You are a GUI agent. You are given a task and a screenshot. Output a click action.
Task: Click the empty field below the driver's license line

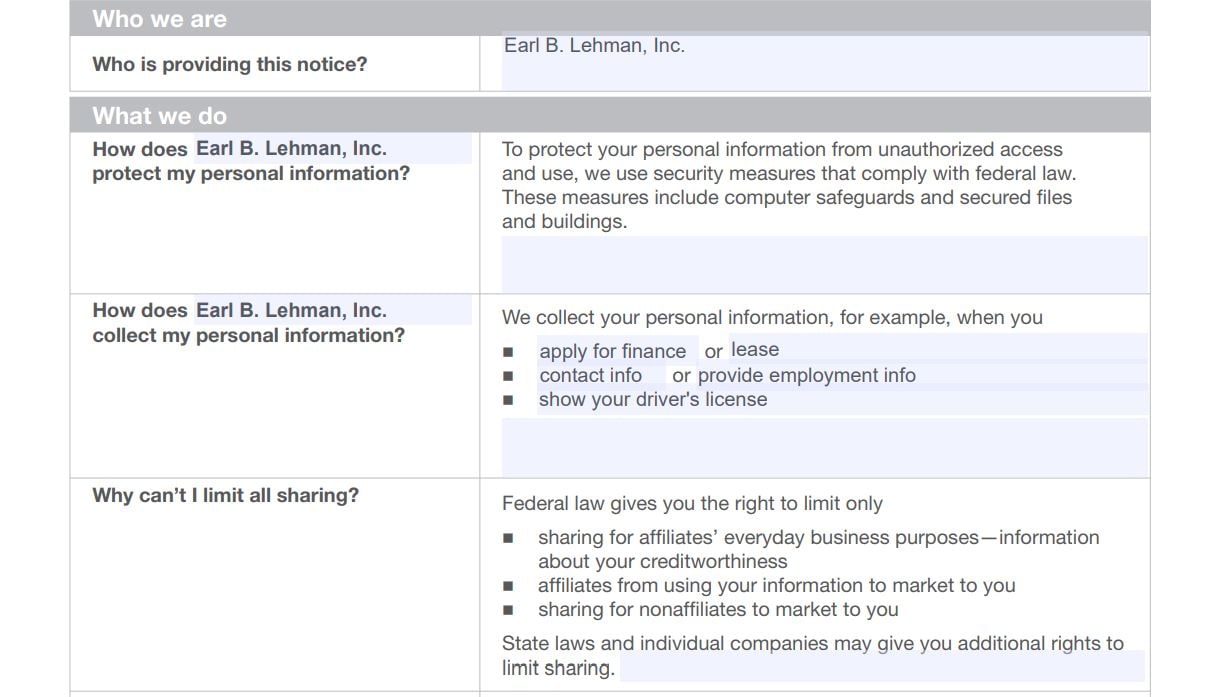[825, 447]
